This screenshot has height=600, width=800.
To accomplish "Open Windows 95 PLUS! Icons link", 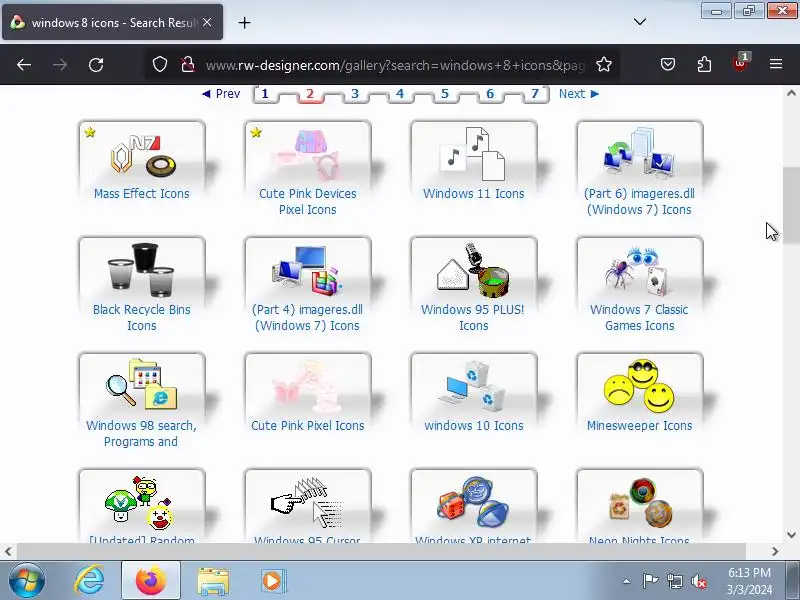I will [x=473, y=317].
